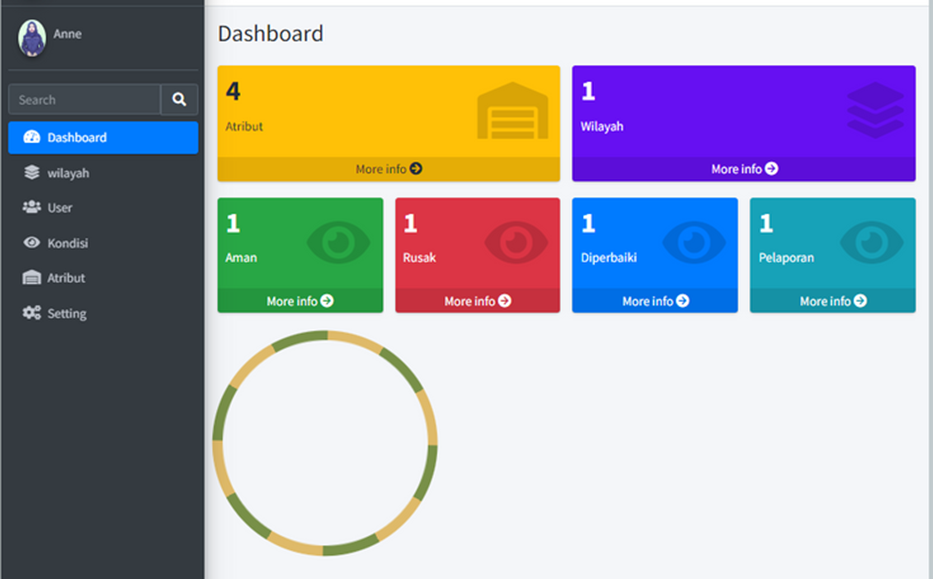Click the eye icon on the Rusak card

pyautogui.click(x=516, y=242)
